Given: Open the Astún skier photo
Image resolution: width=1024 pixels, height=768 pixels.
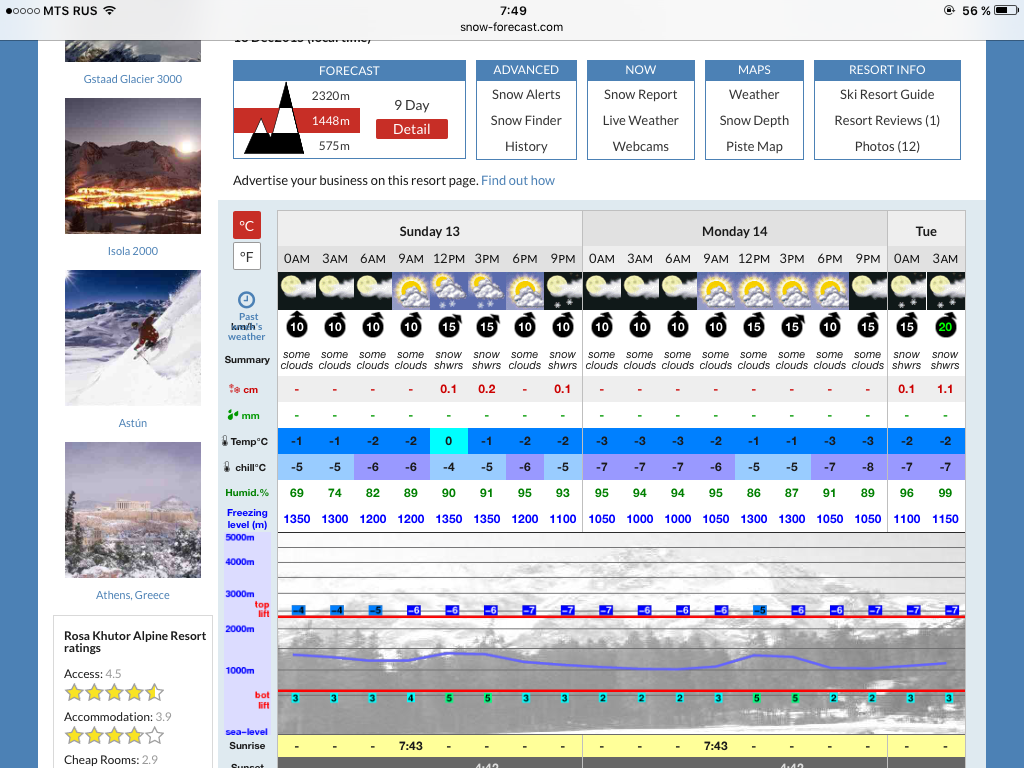Looking at the screenshot, I should (133, 338).
